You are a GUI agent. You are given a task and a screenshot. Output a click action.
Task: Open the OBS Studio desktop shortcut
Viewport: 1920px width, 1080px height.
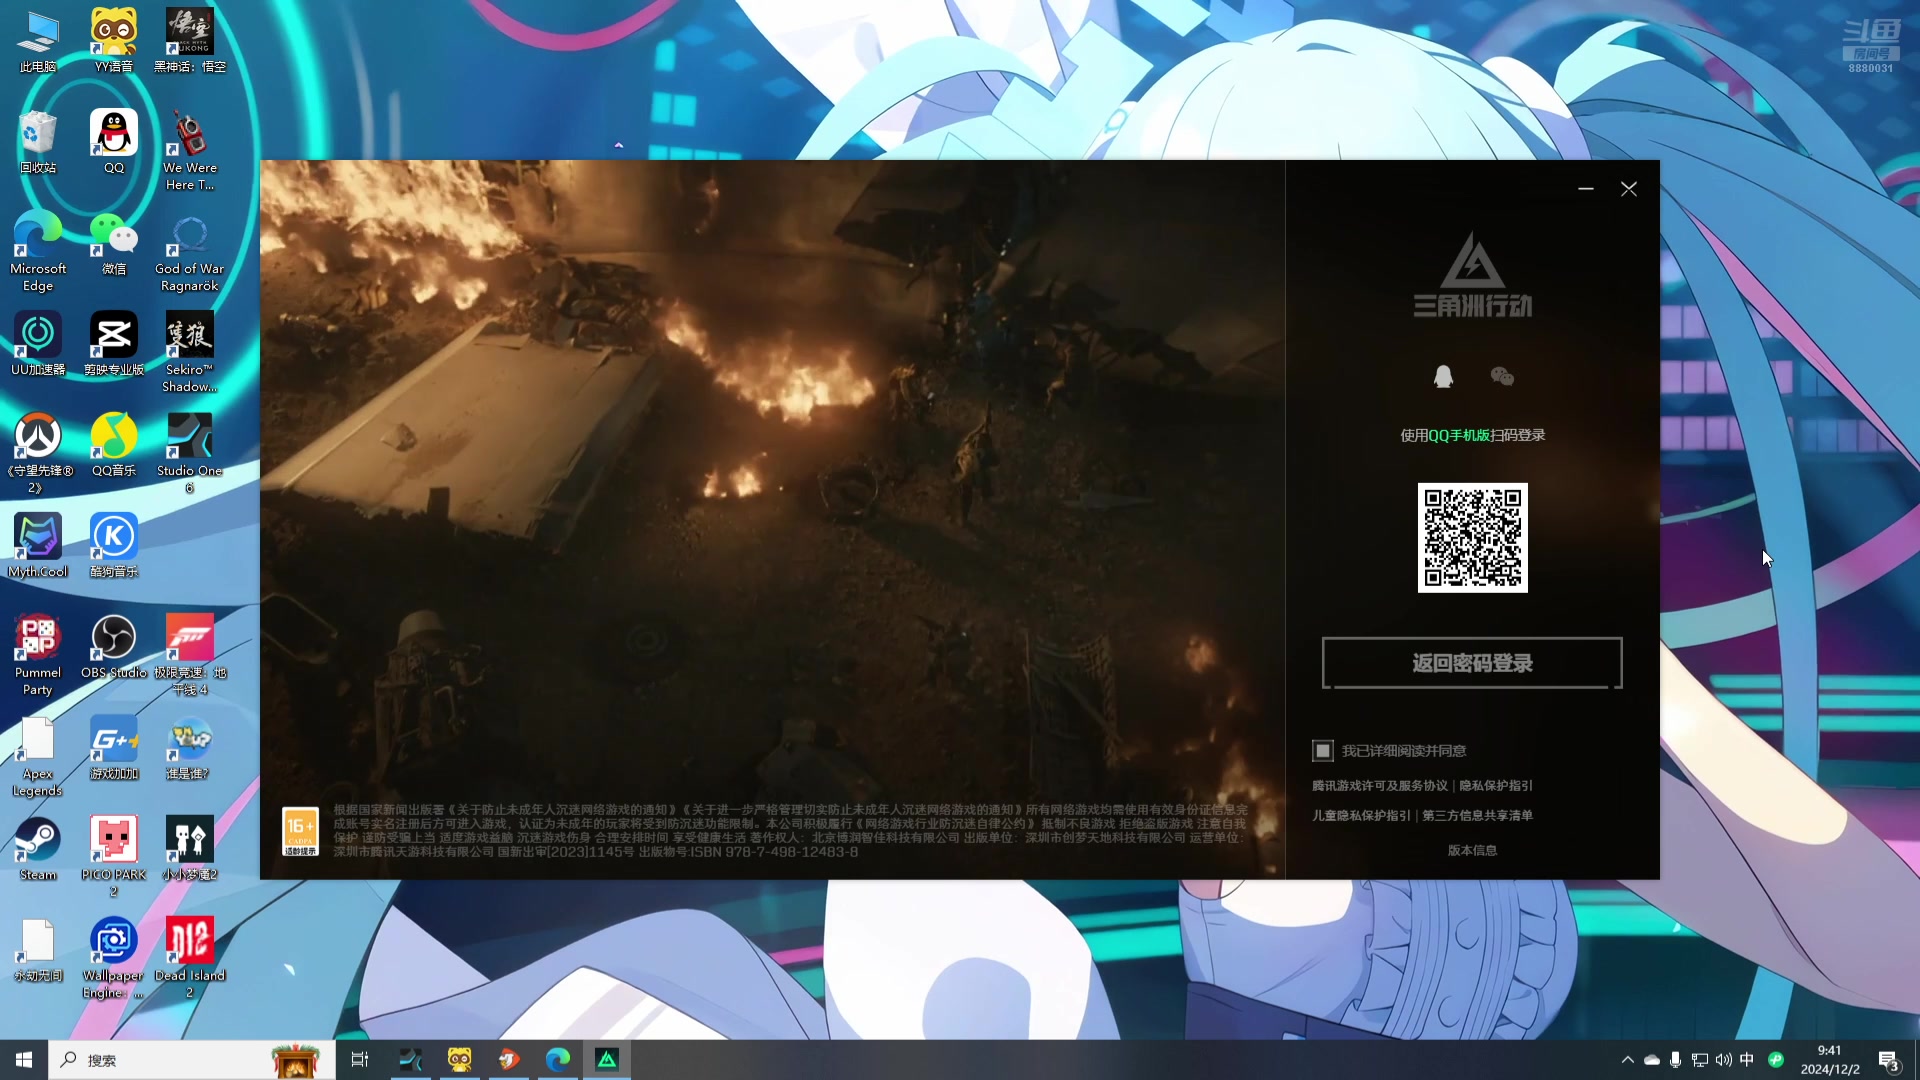[x=114, y=647]
